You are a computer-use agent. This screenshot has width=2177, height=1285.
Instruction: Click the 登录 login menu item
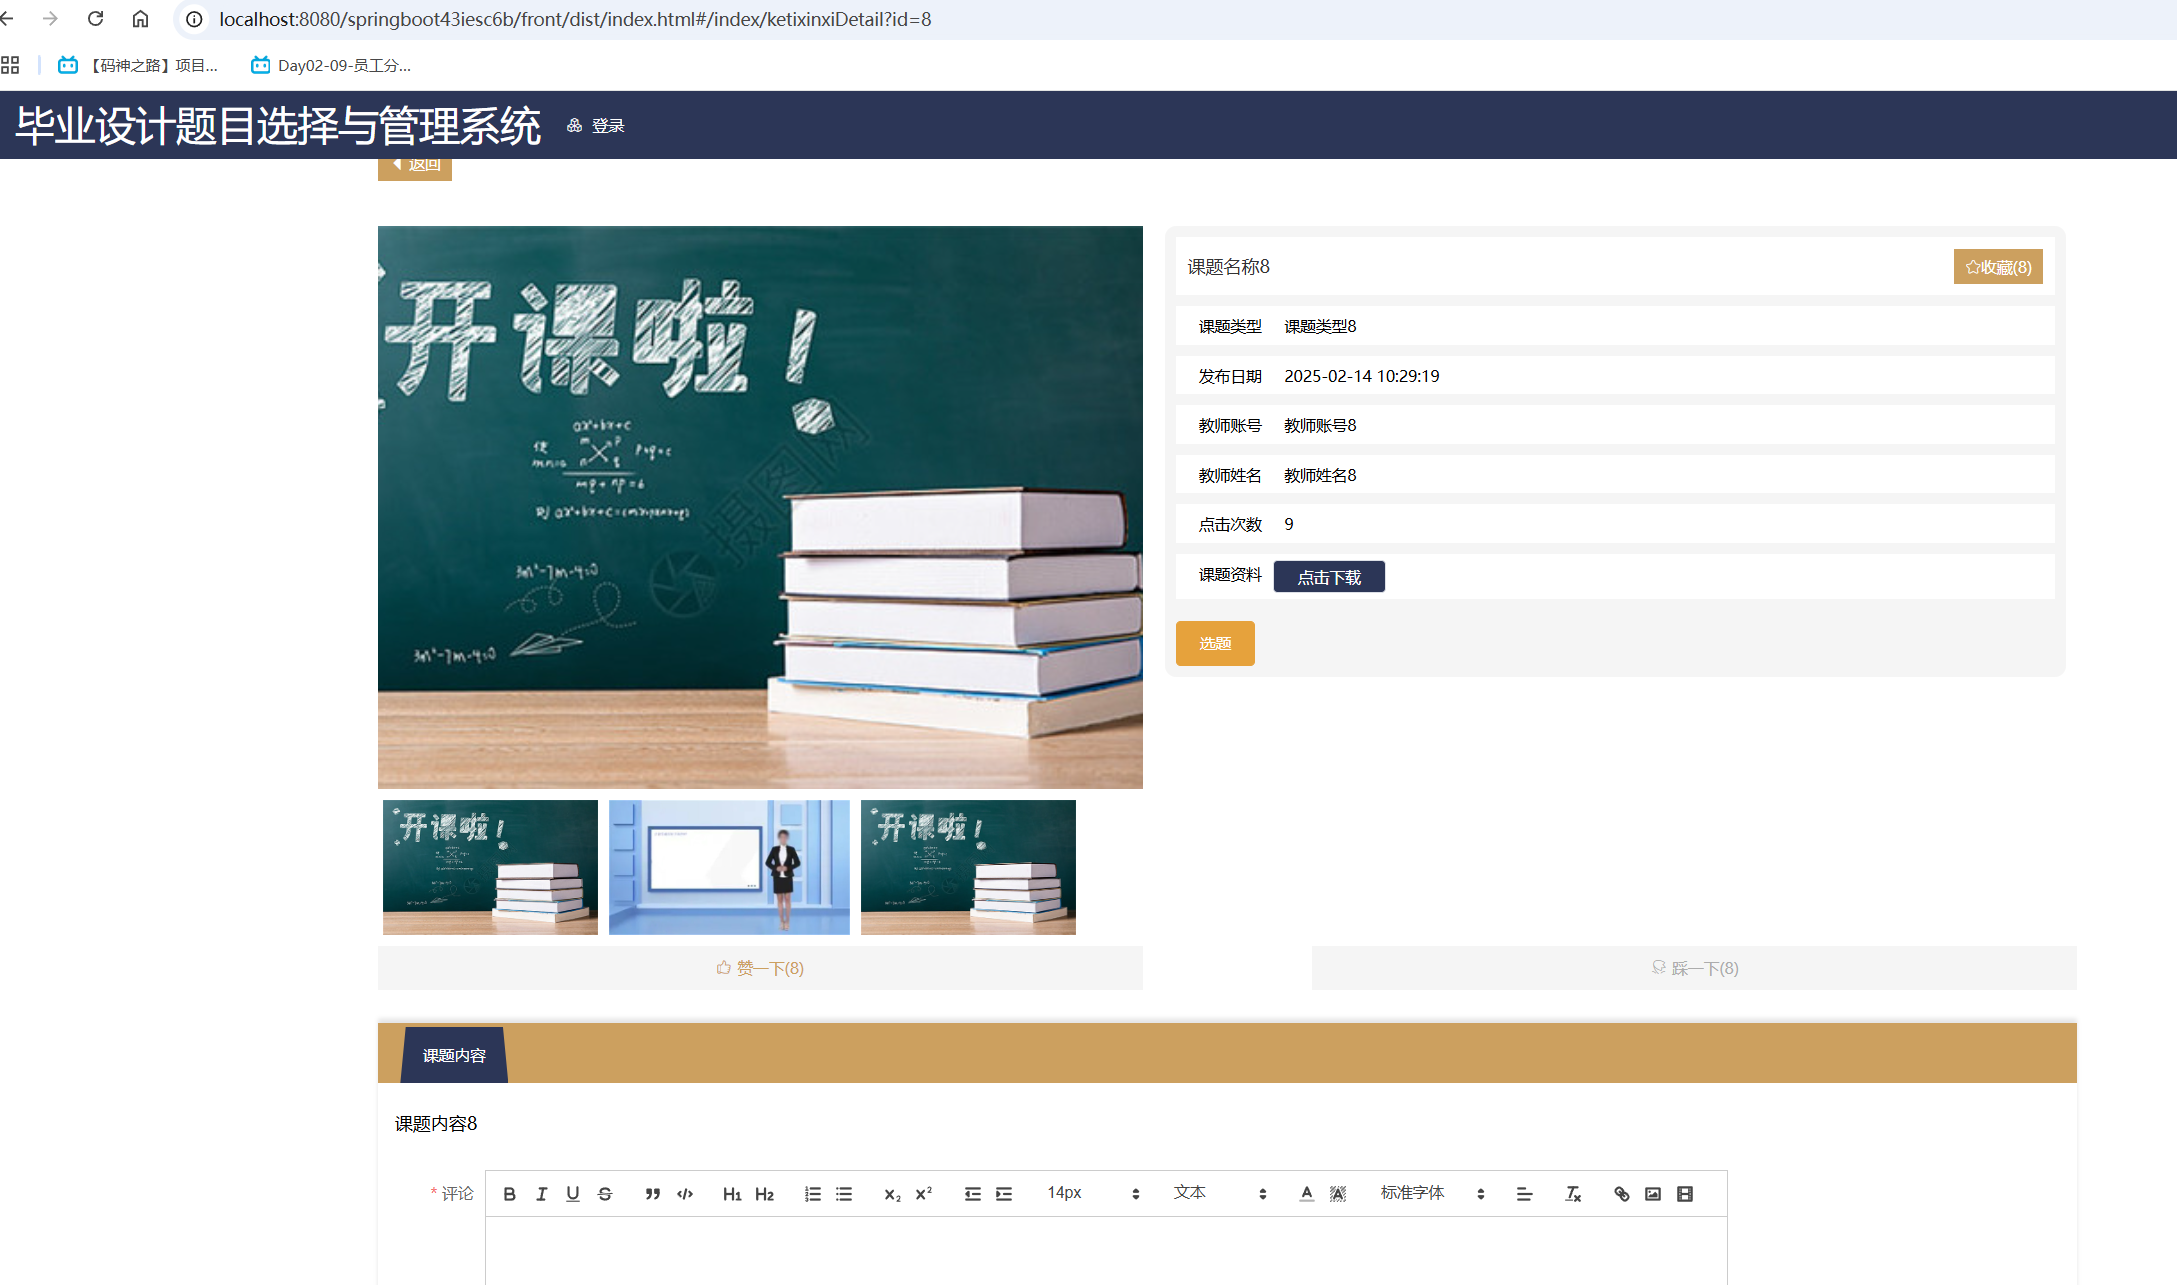point(607,126)
